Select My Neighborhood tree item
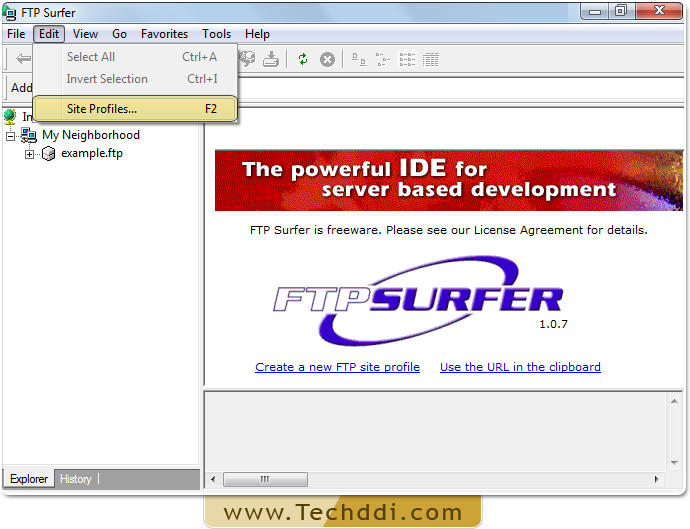Screen dimensions: 690x529 tap(91, 135)
